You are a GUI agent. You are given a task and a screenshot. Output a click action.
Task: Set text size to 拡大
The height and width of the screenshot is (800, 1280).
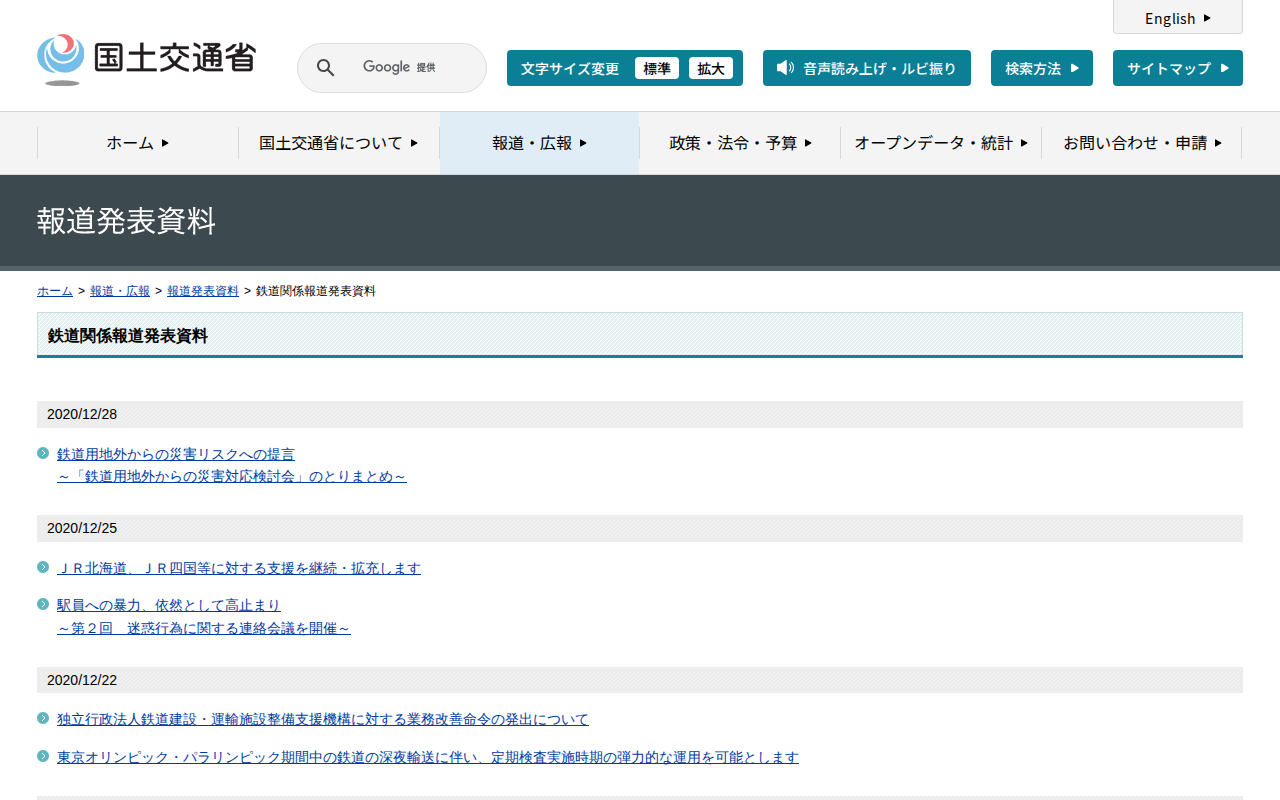710,68
